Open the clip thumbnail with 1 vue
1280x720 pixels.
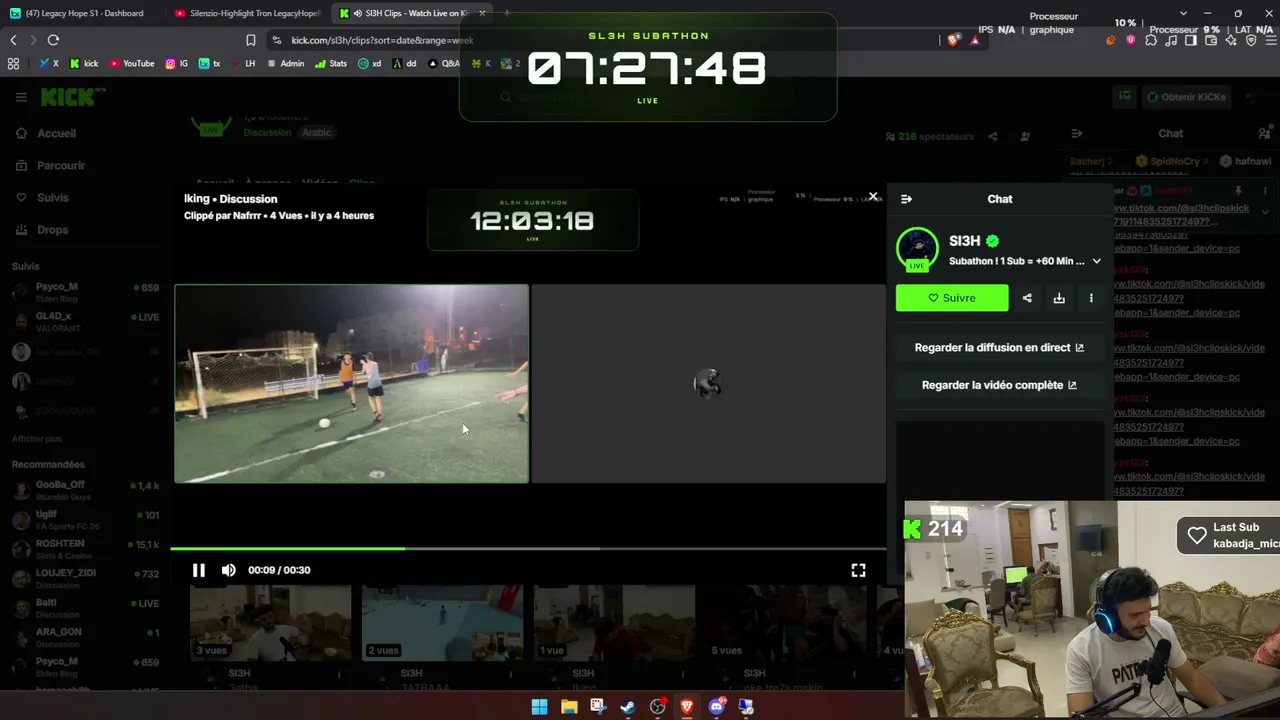[x=614, y=623]
